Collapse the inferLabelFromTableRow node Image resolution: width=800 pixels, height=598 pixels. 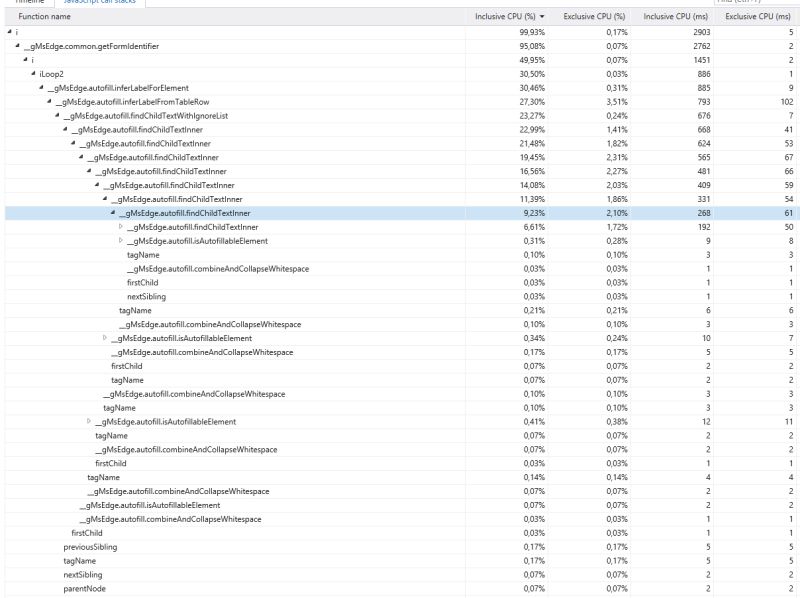pos(49,102)
